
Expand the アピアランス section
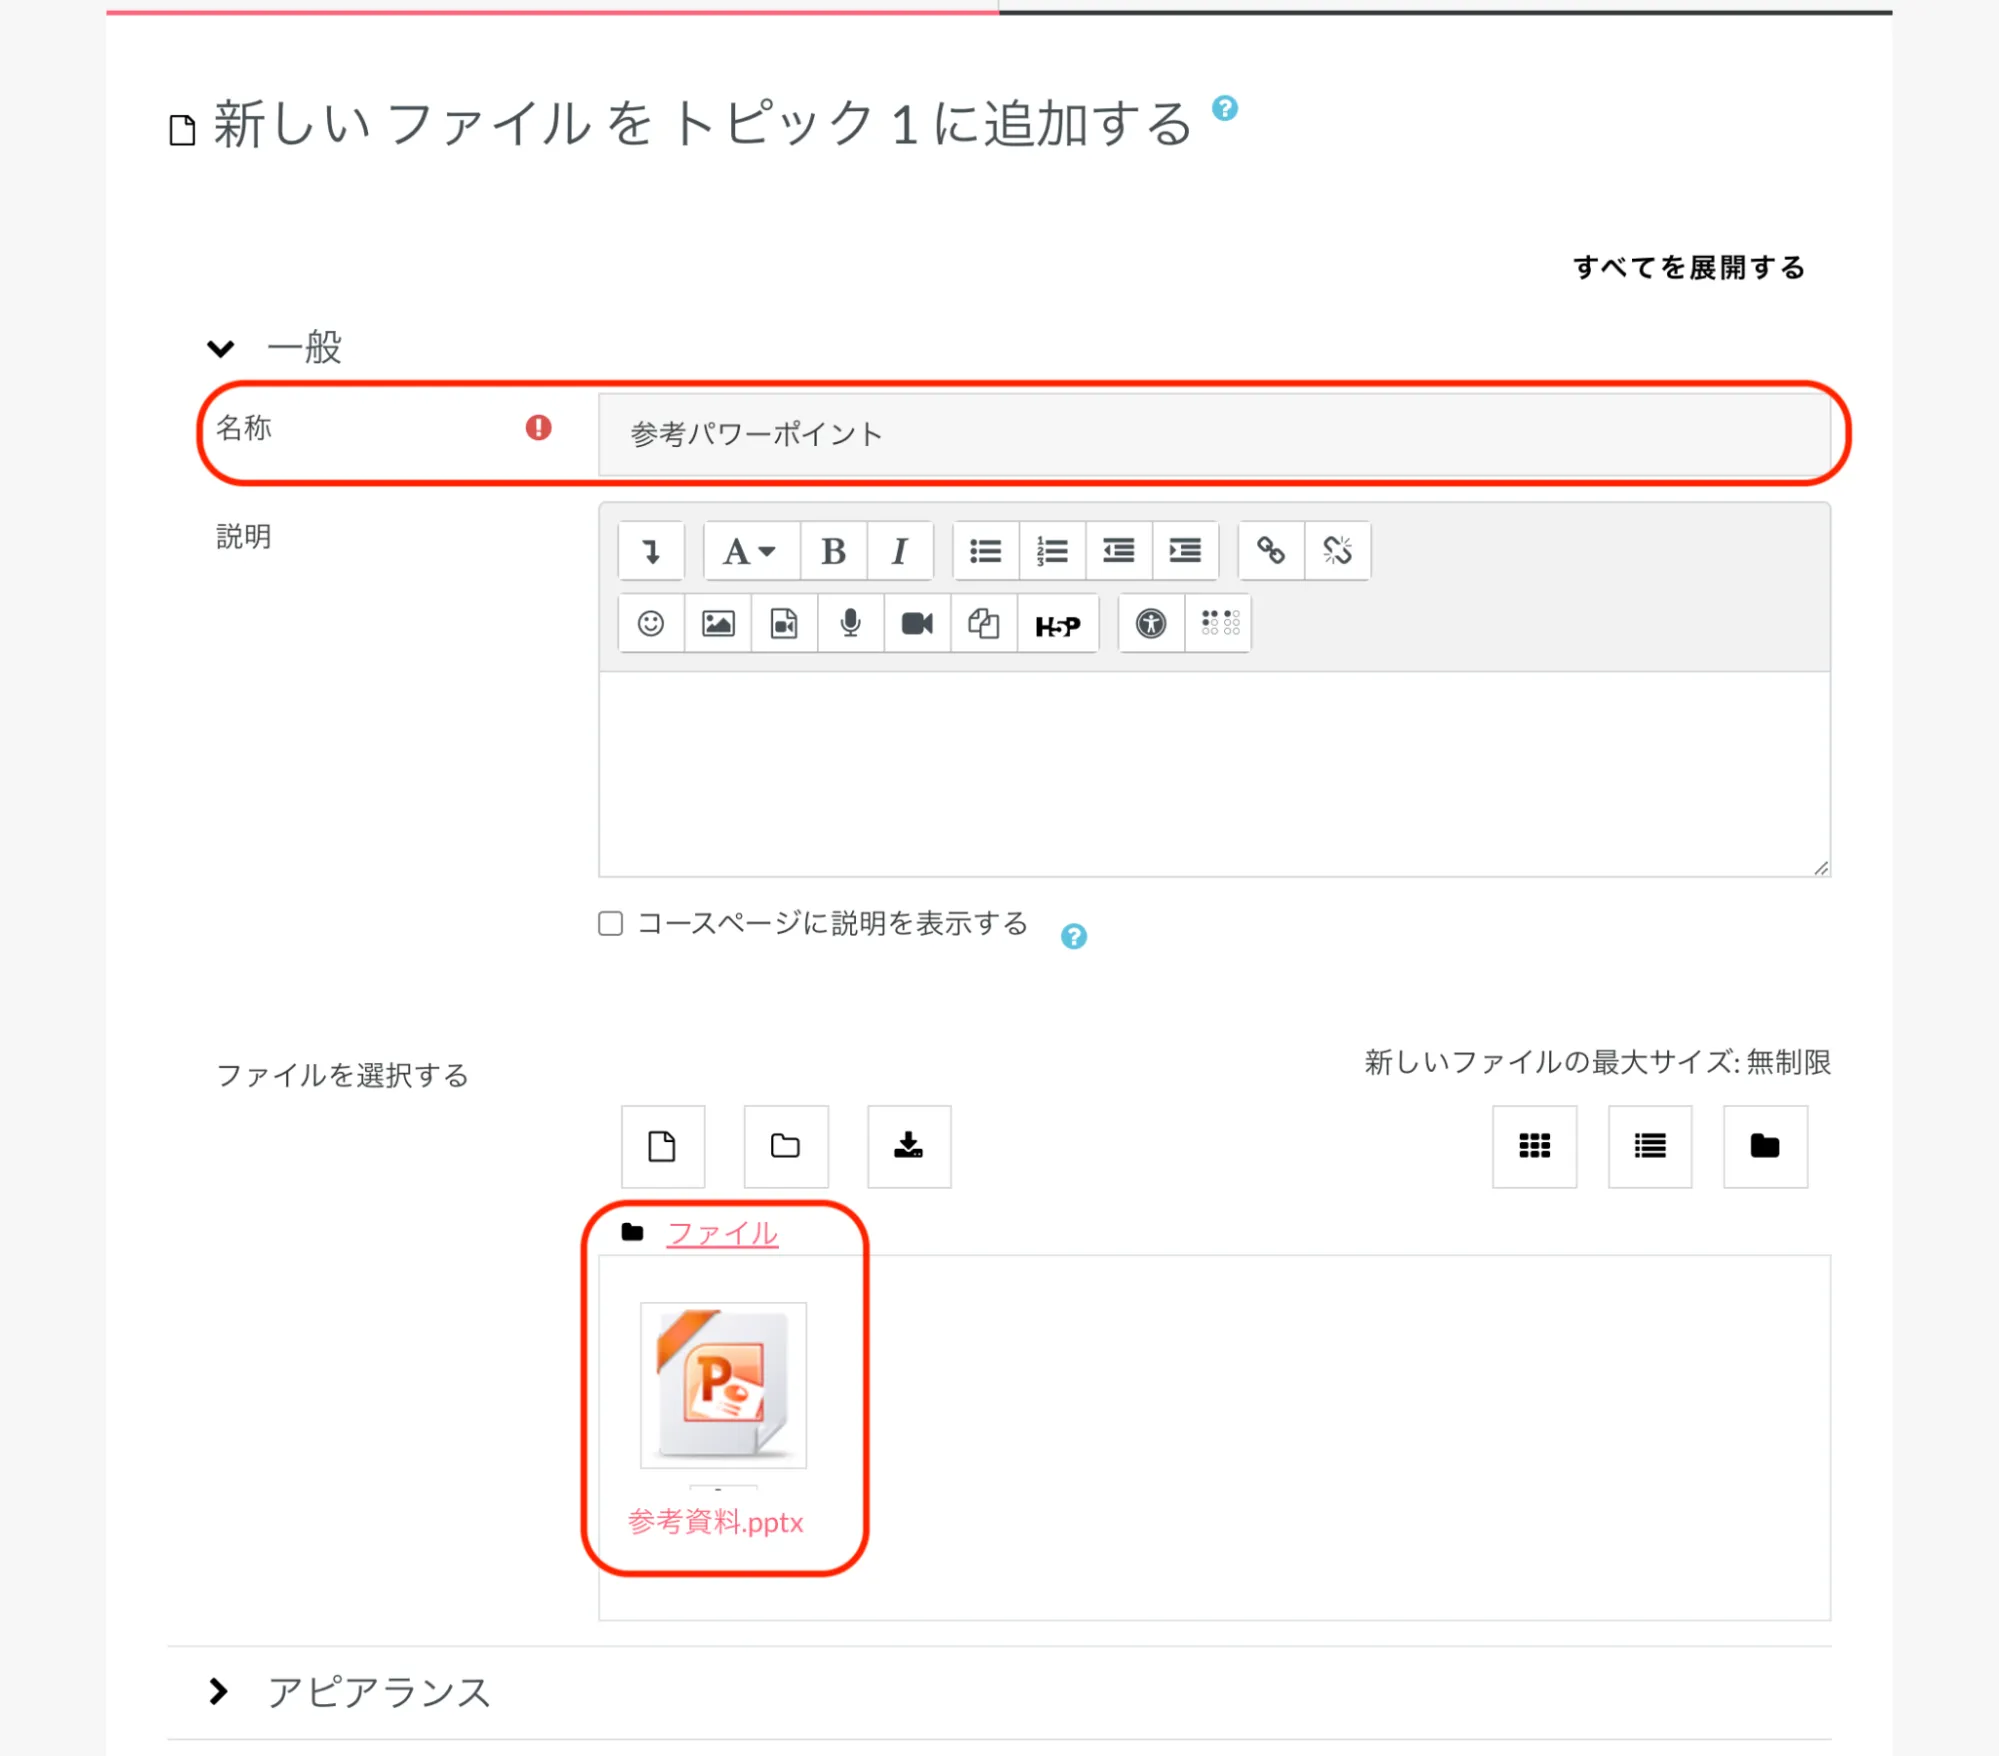click(x=219, y=1692)
